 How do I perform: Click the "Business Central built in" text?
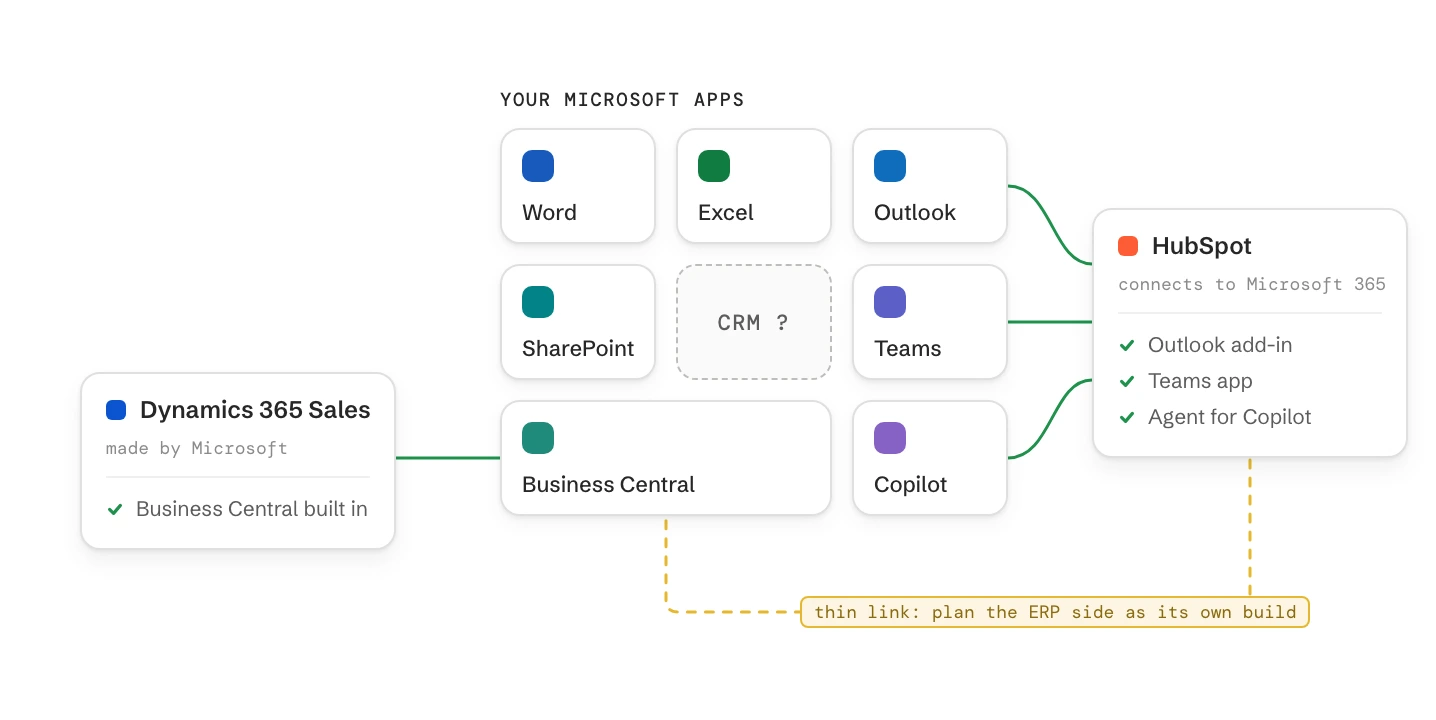(252, 509)
